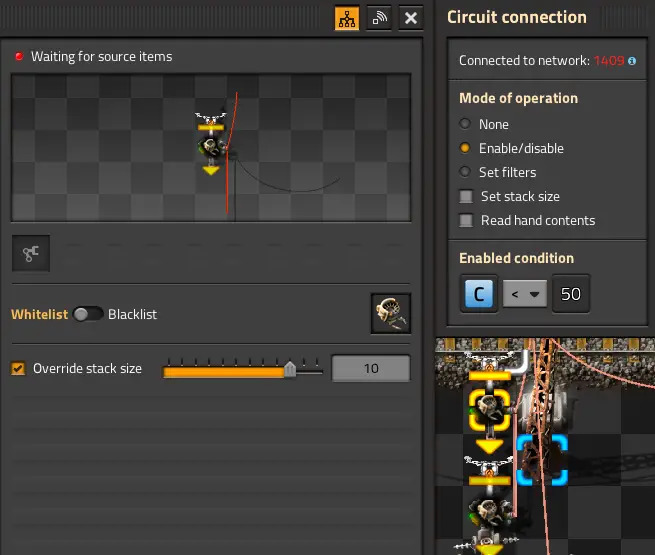Toggle the Whitelist/Blacklist switch
The height and width of the screenshot is (555, 655).
pos(88,314)
